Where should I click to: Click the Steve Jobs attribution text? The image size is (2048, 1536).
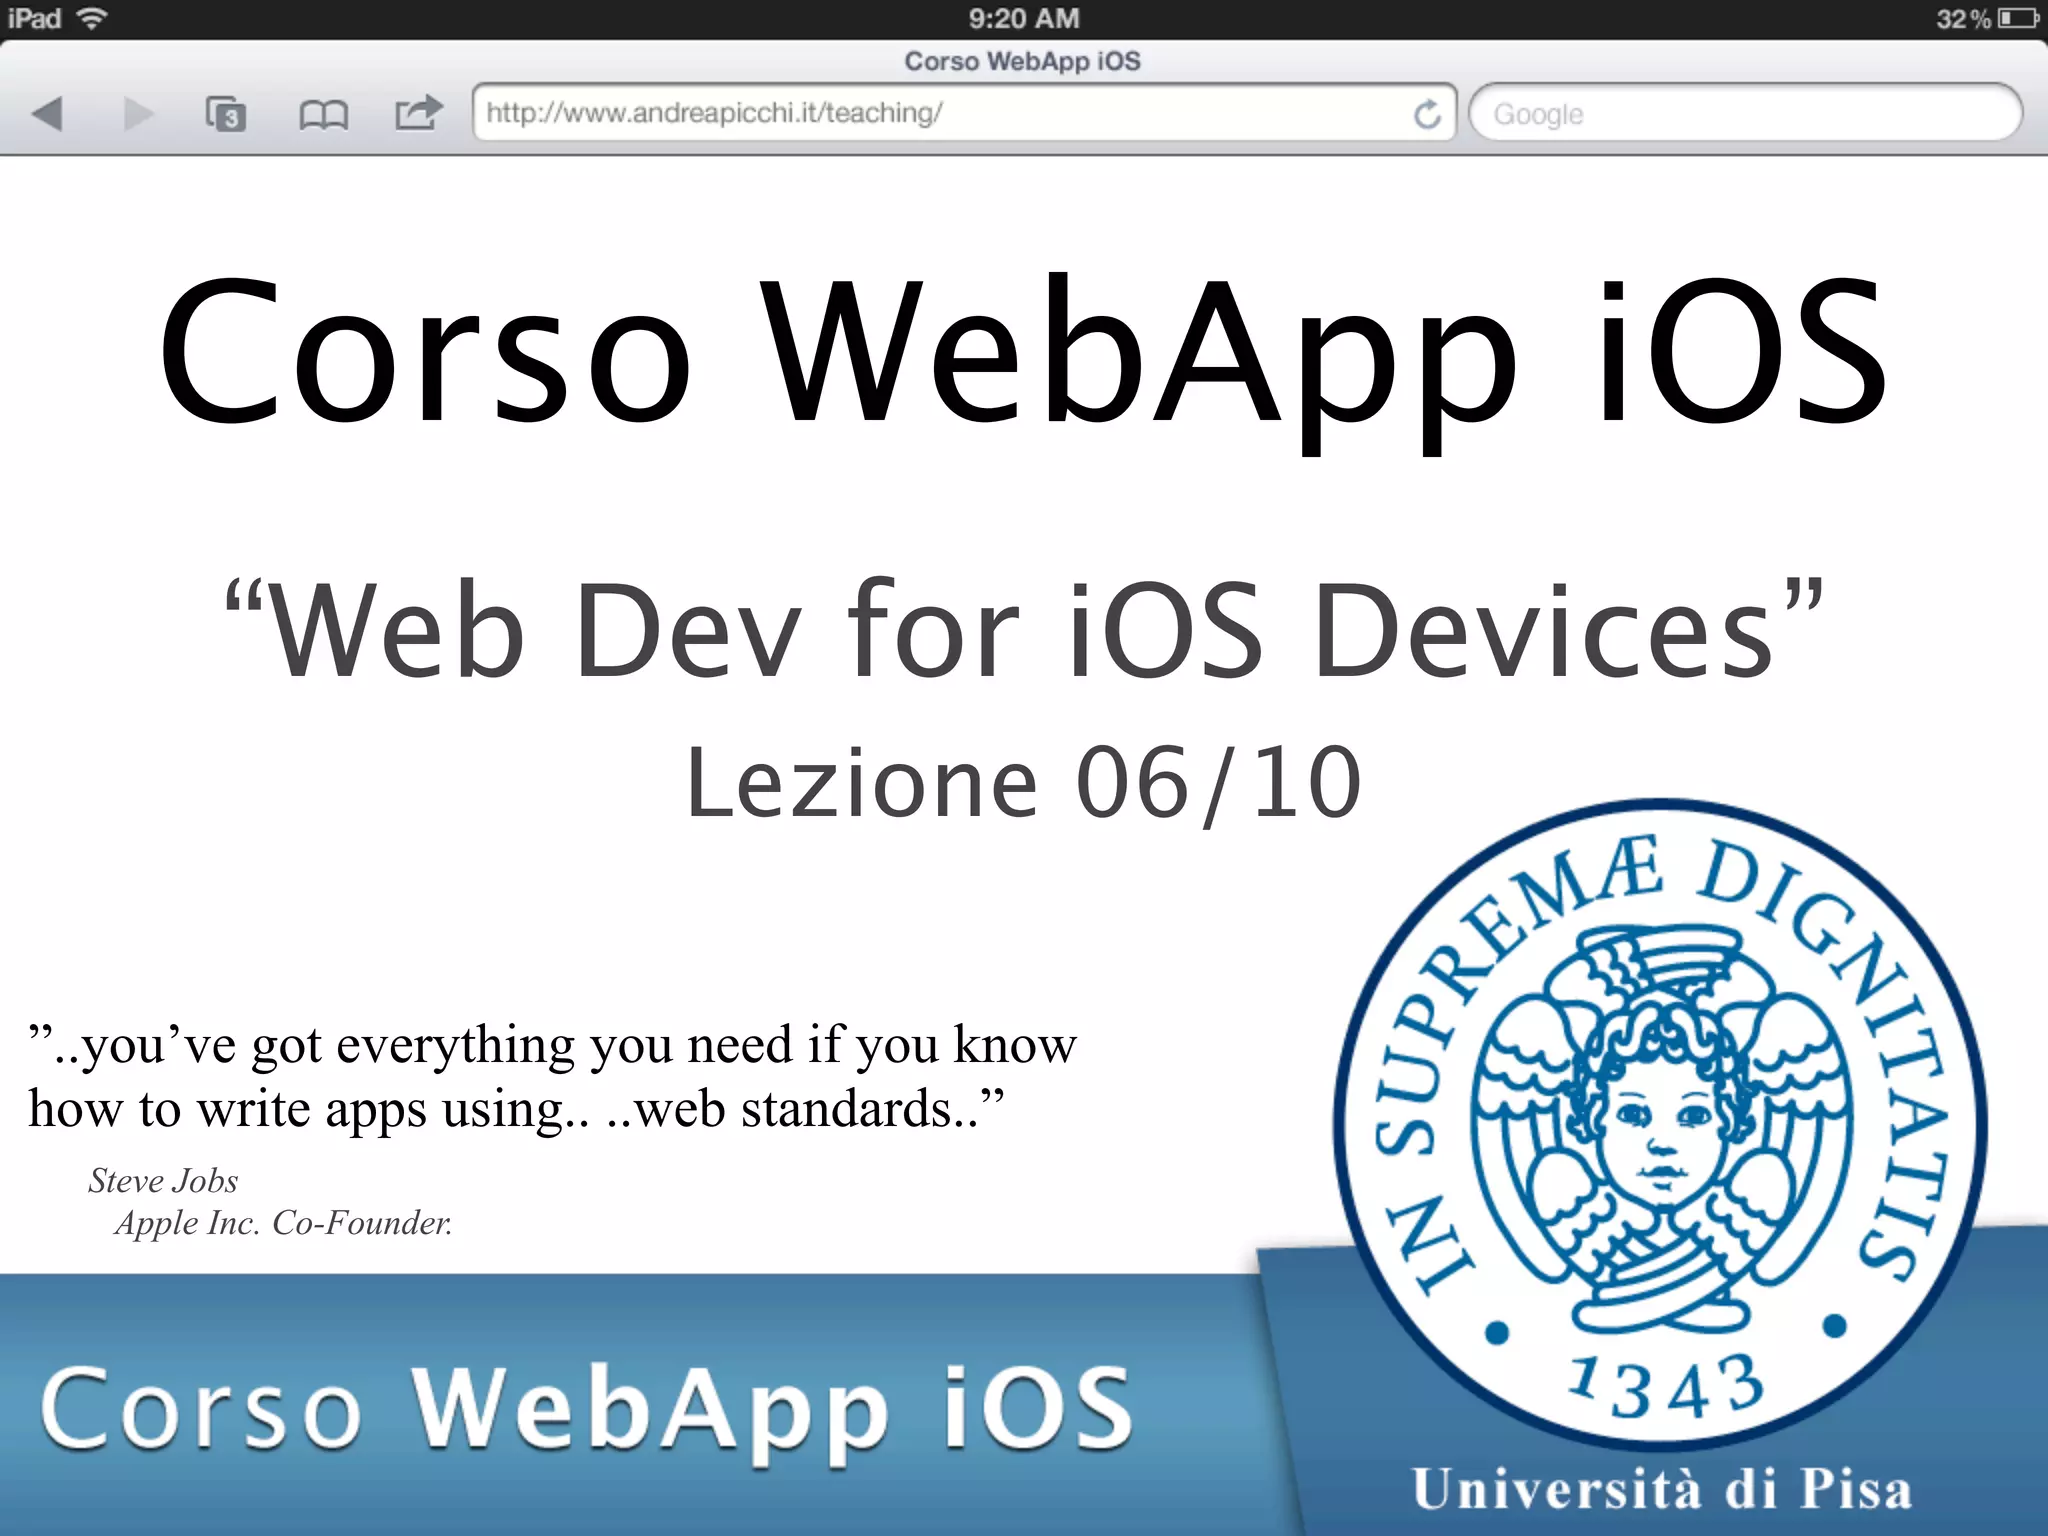pos(163,1181)
